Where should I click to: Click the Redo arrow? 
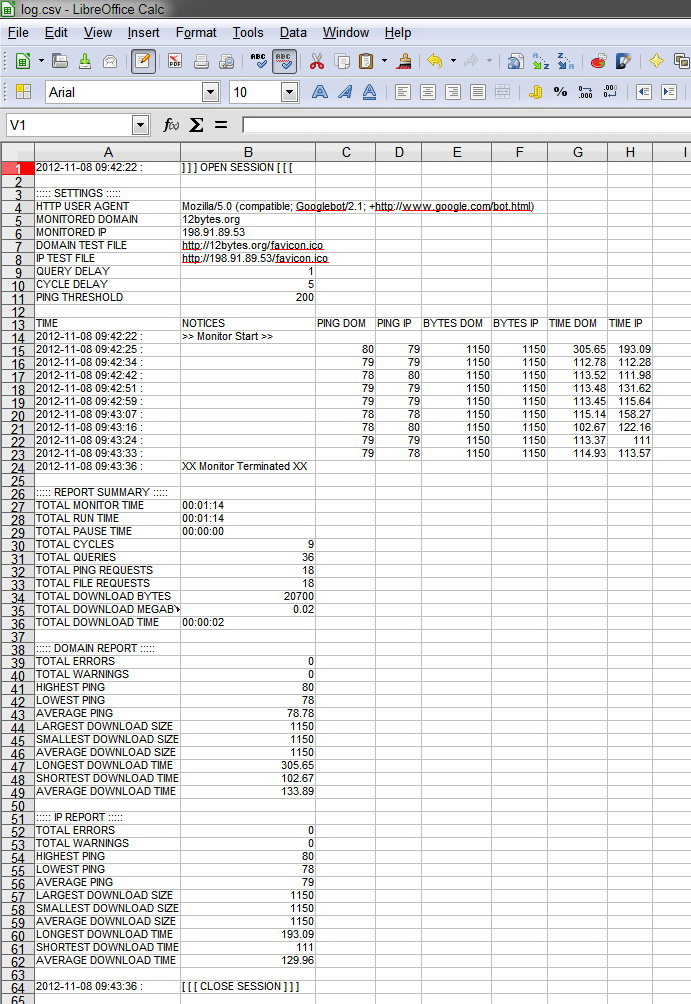pyautogui.click(x=471, y=61)
